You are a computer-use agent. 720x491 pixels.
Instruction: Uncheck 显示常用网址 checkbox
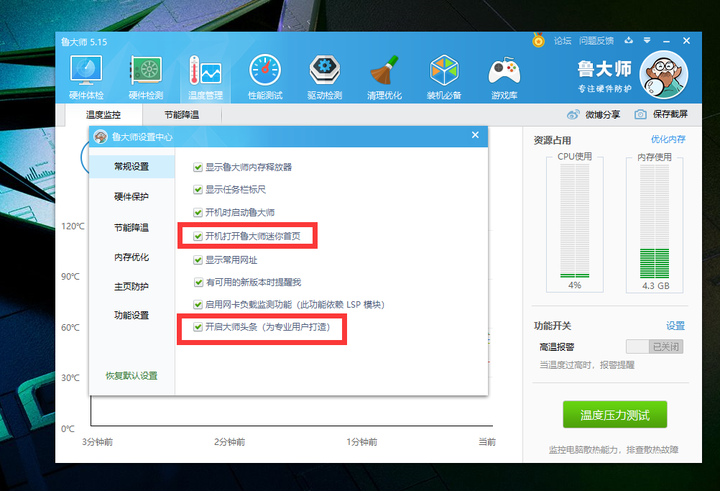(198, 260)
